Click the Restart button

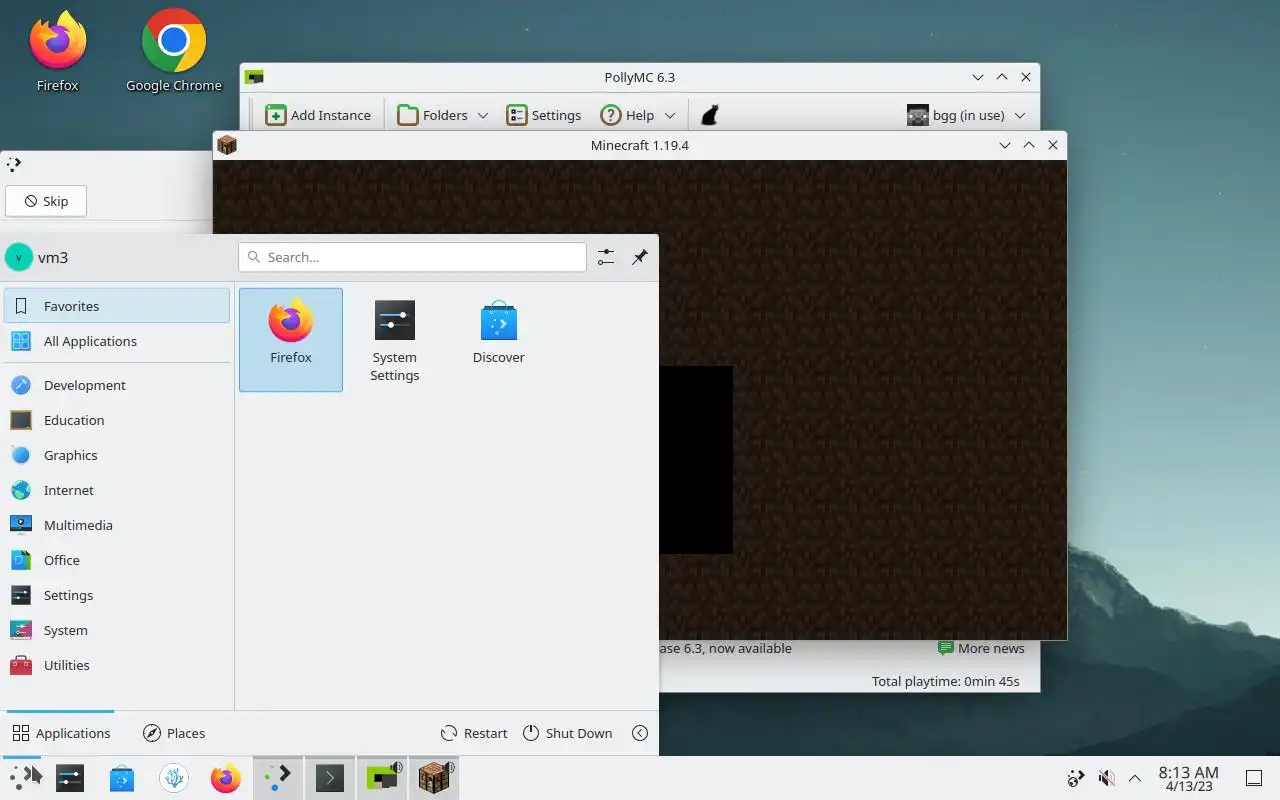pos(474,733)
